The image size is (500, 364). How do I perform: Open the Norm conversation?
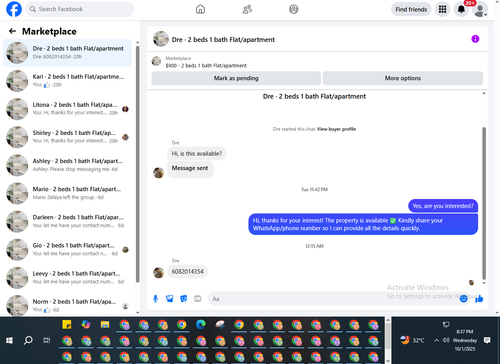click(67, 305)
